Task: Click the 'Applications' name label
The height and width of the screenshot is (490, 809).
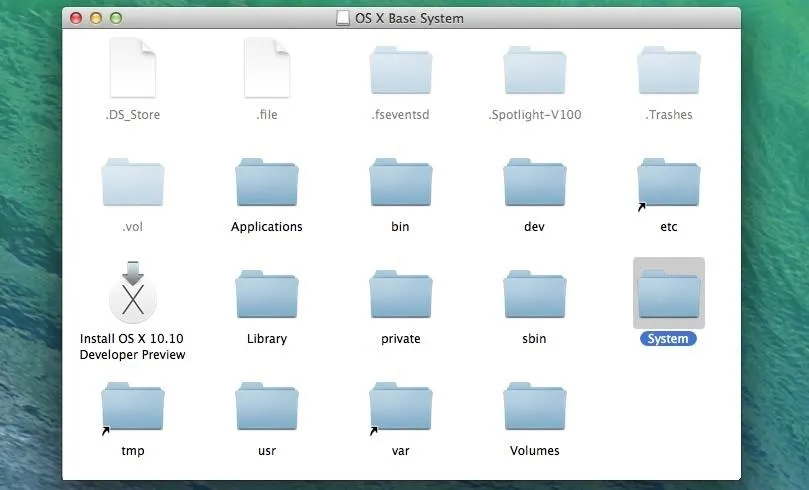Action: pos(267,227)
